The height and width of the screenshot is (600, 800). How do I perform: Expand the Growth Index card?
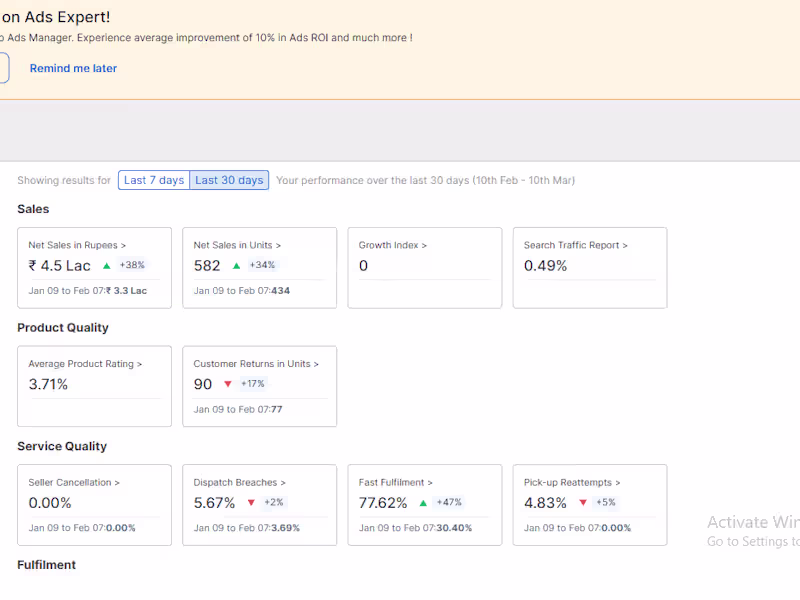tap(391, 244)
